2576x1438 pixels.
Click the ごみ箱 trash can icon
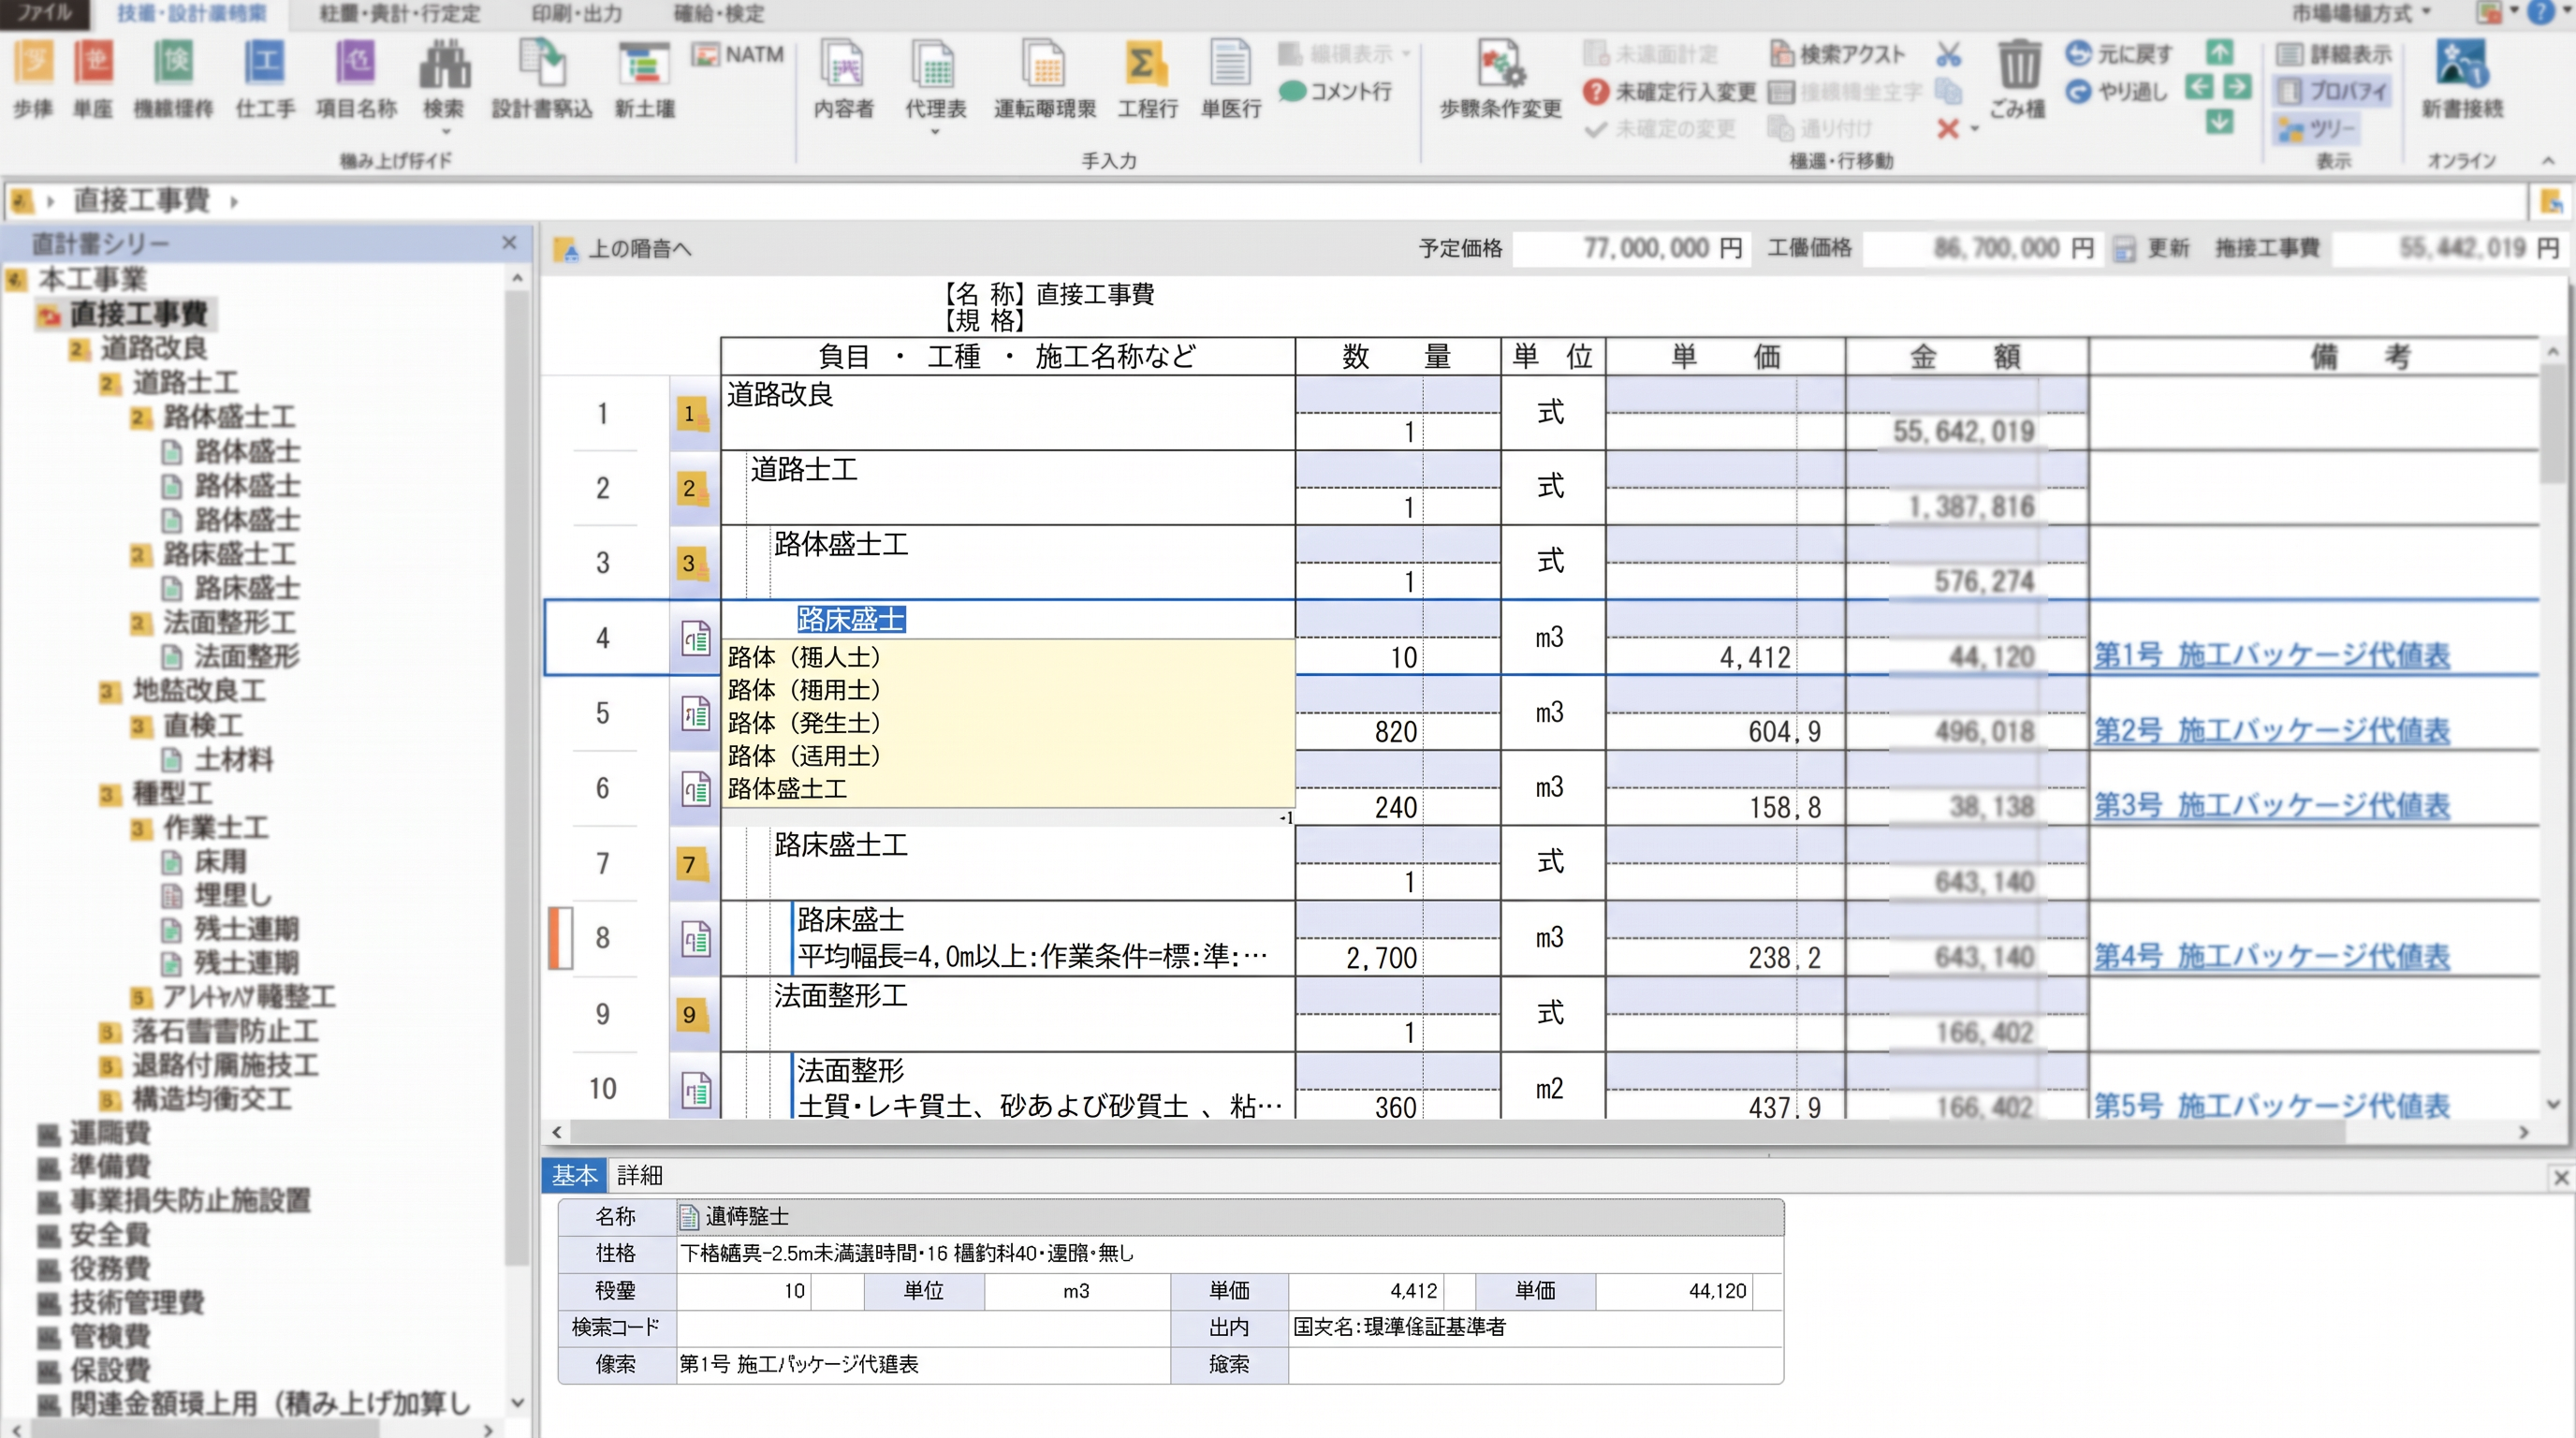pyautogui.click(x=2018, y=64)
